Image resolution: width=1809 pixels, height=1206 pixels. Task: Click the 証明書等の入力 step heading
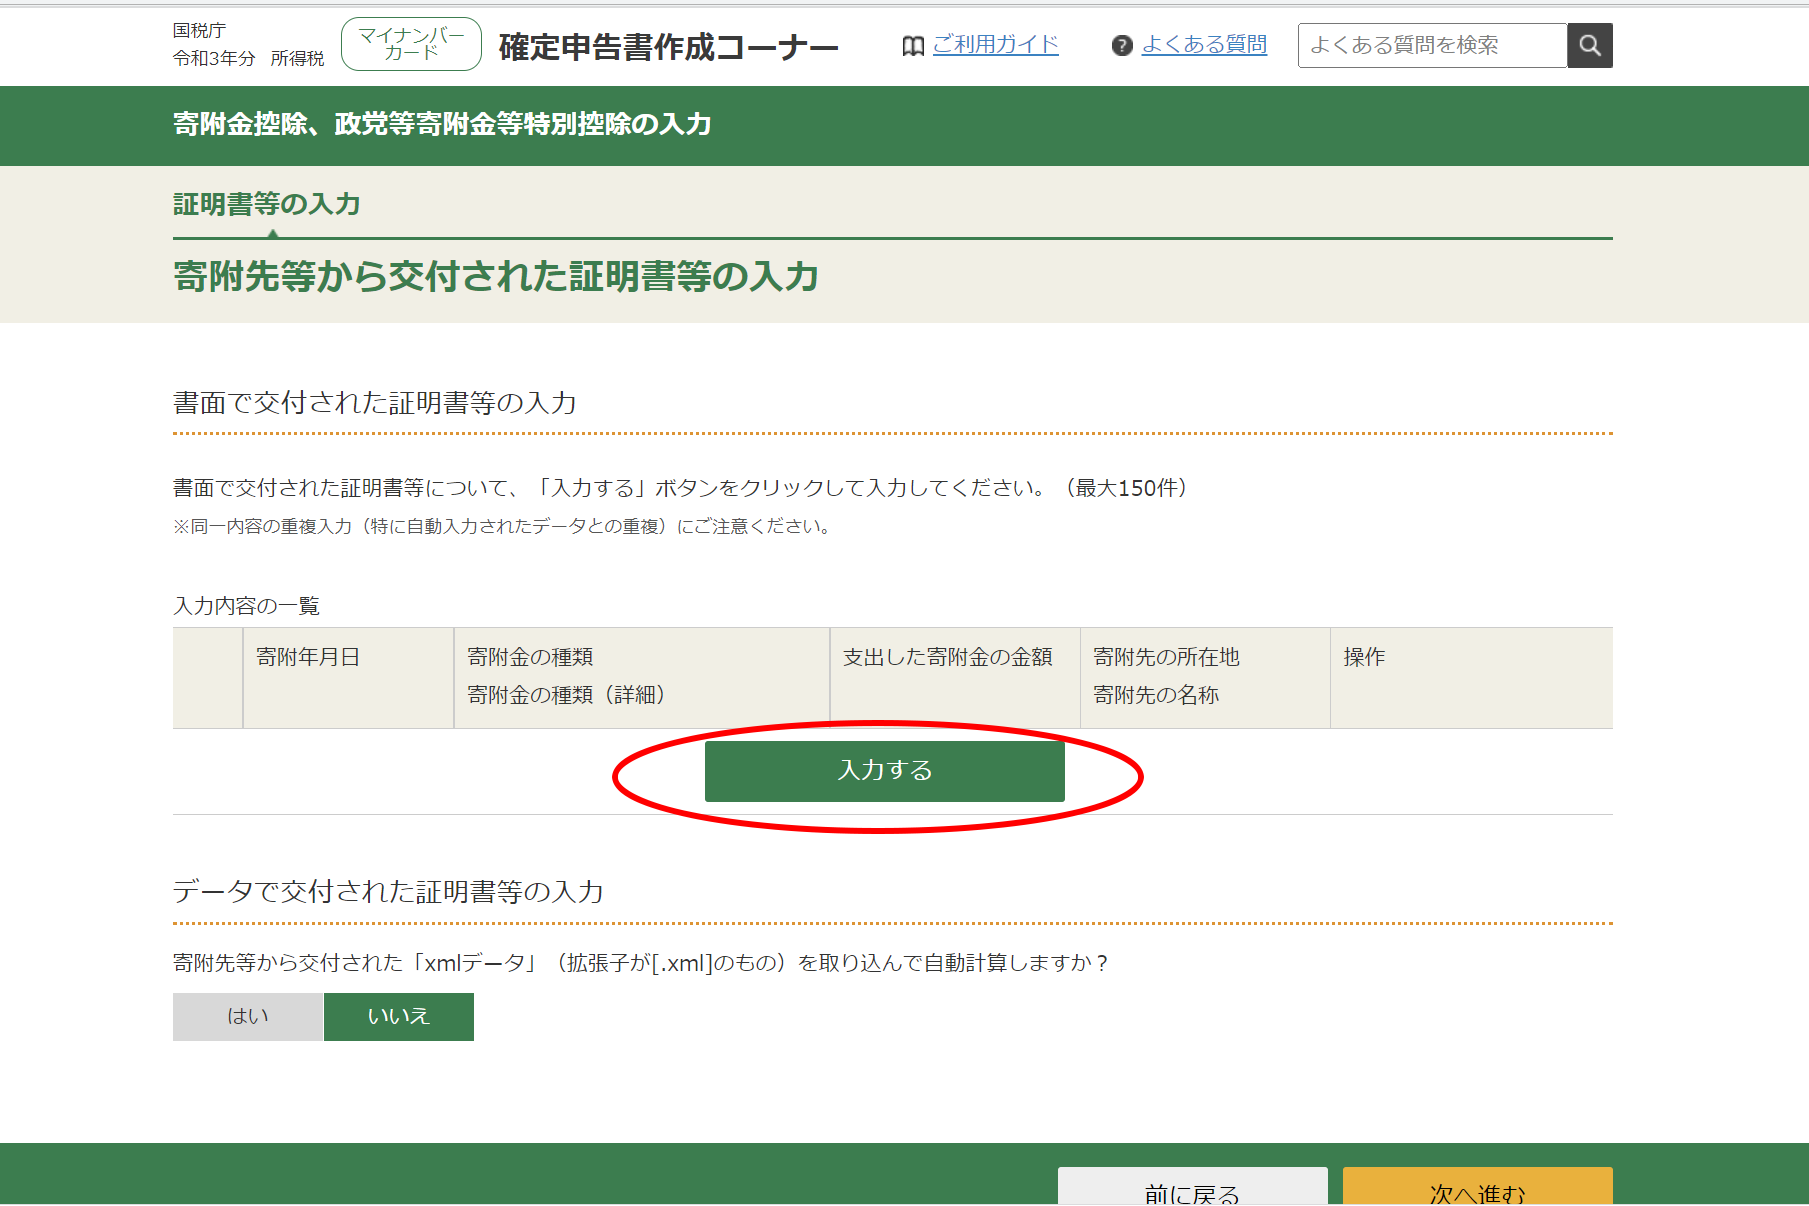pyautogui.click(x=267, y=204)
